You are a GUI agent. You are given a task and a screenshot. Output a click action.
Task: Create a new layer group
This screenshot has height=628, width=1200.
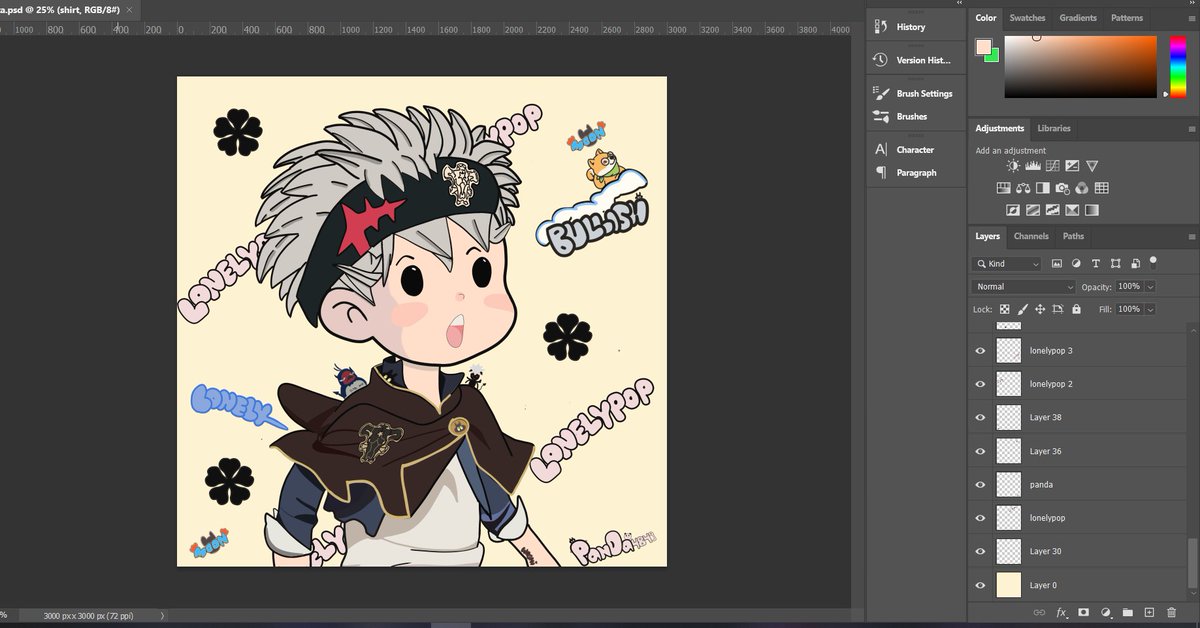click(x=1127, y=612)
